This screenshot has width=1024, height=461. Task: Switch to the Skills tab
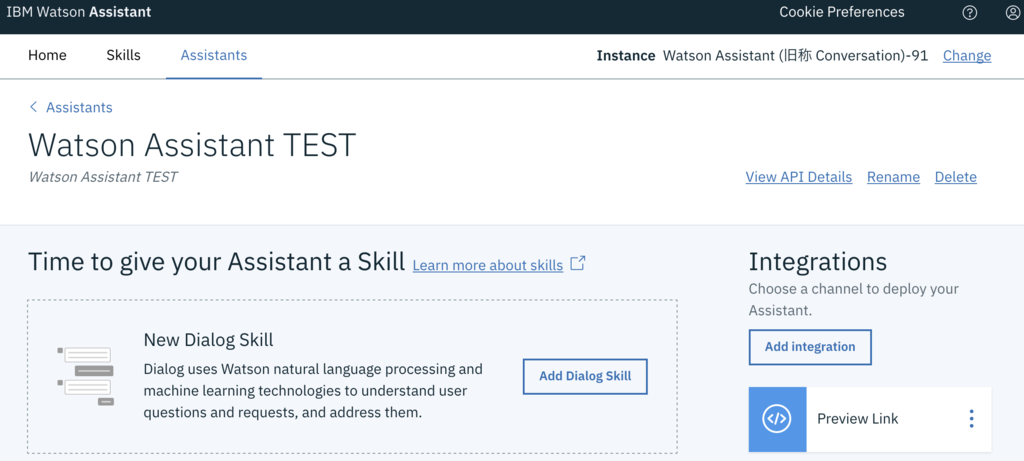(123, 55)
